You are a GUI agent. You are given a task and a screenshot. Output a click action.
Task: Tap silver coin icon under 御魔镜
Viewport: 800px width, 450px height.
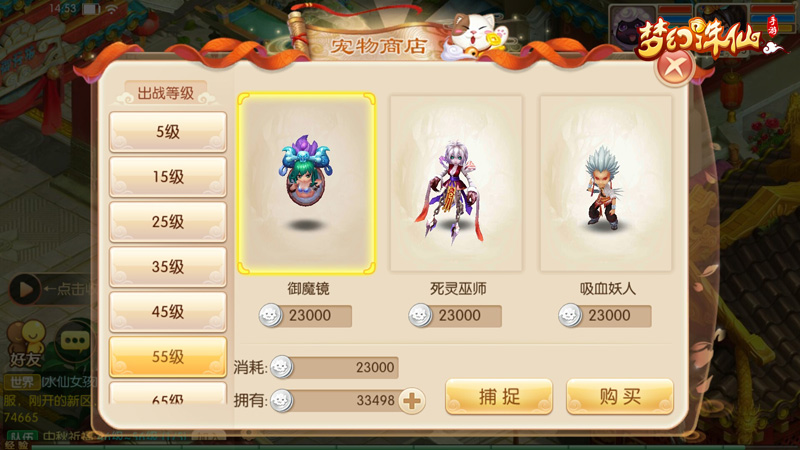coord(270,315)
